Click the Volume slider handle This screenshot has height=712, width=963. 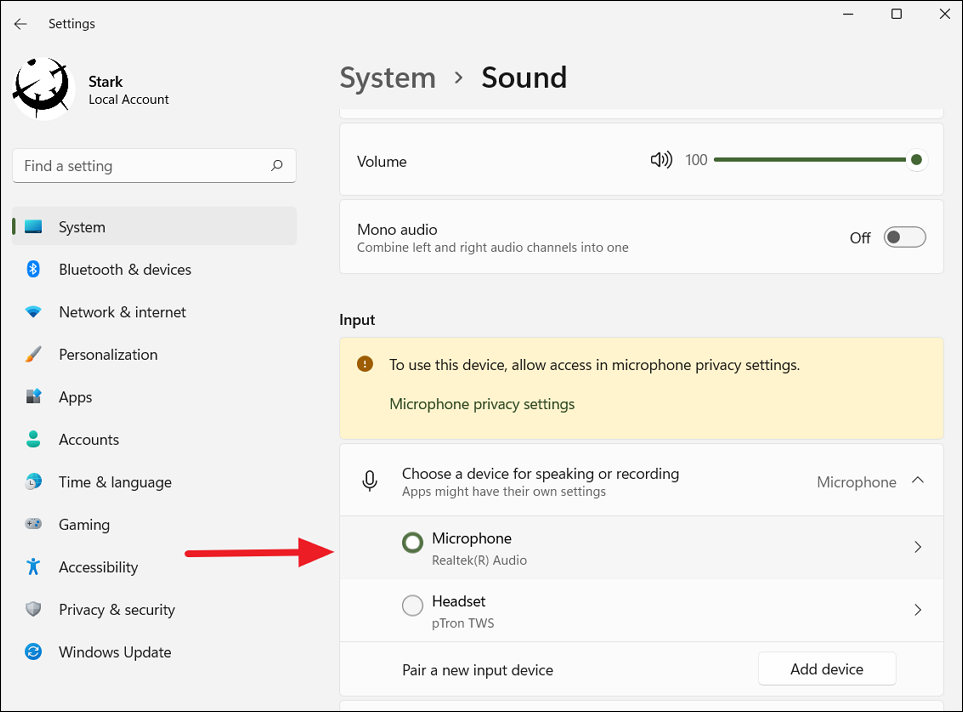coord(915,160)
